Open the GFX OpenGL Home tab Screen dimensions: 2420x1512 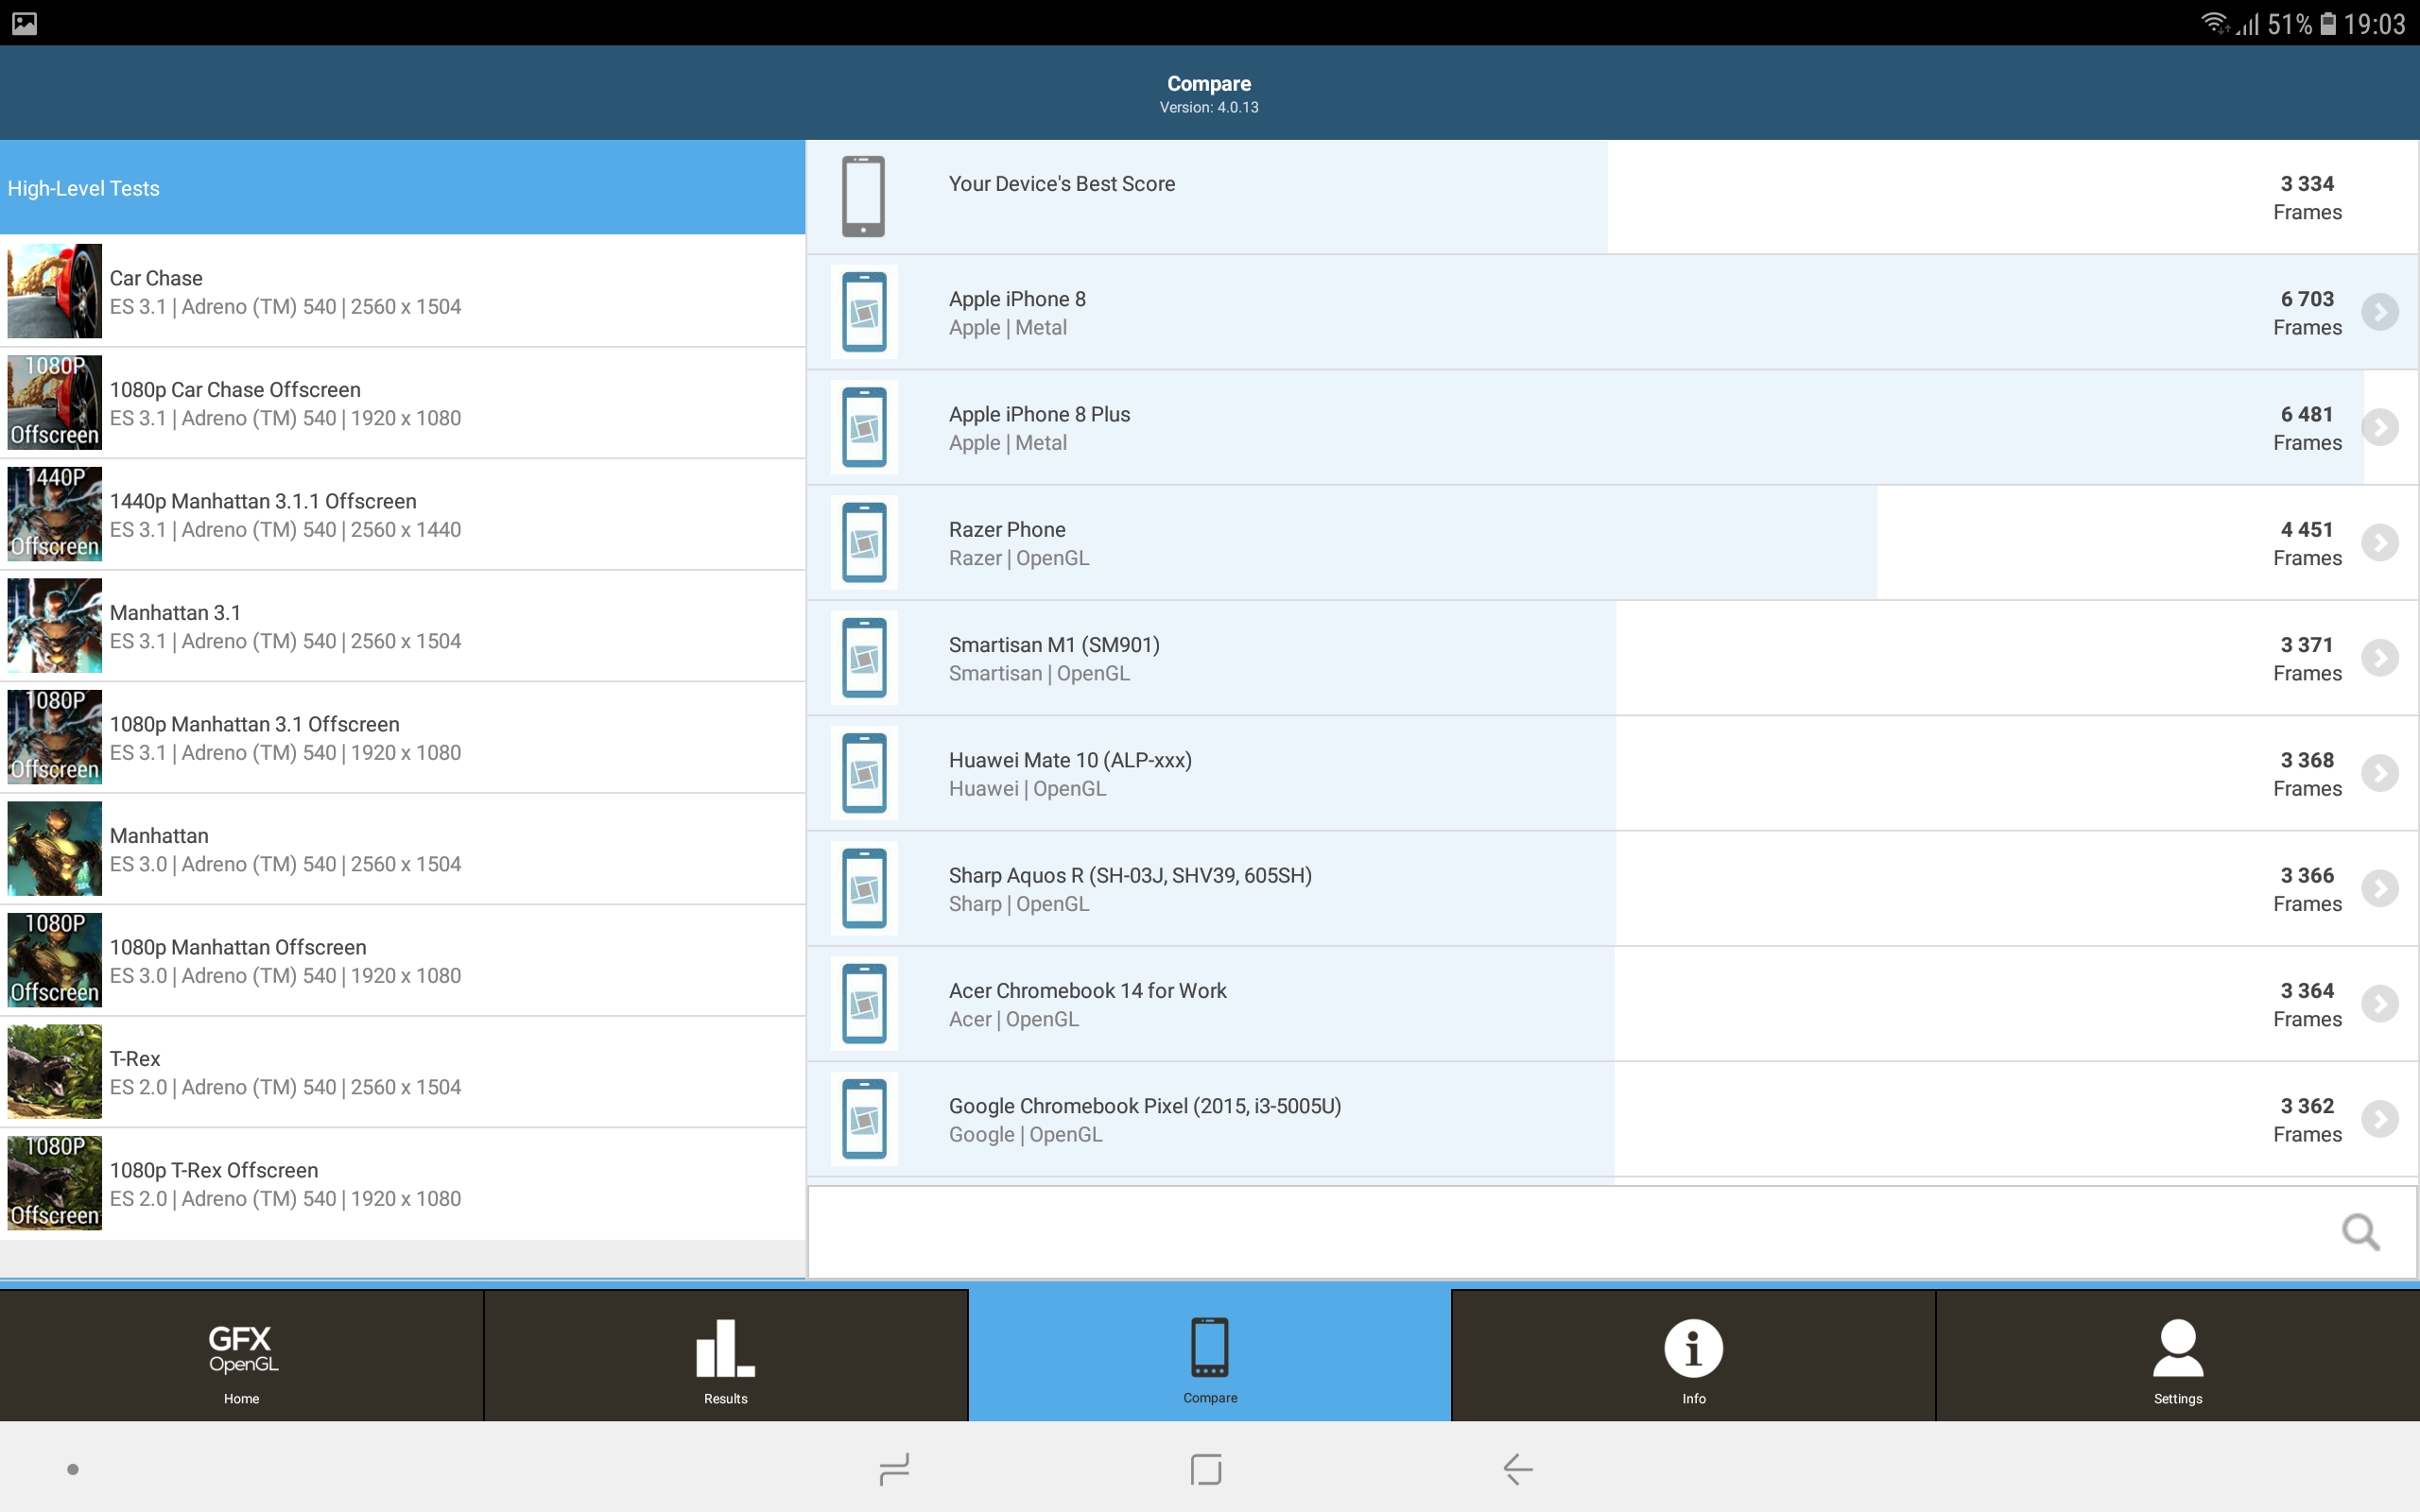tap(241, 1355)
